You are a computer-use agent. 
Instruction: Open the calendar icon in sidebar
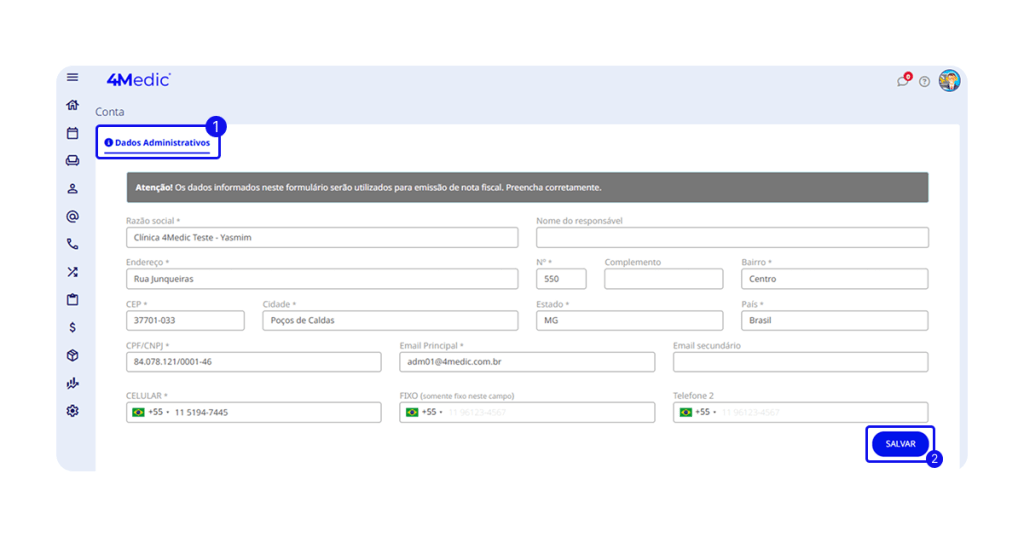tap(72, 133)
